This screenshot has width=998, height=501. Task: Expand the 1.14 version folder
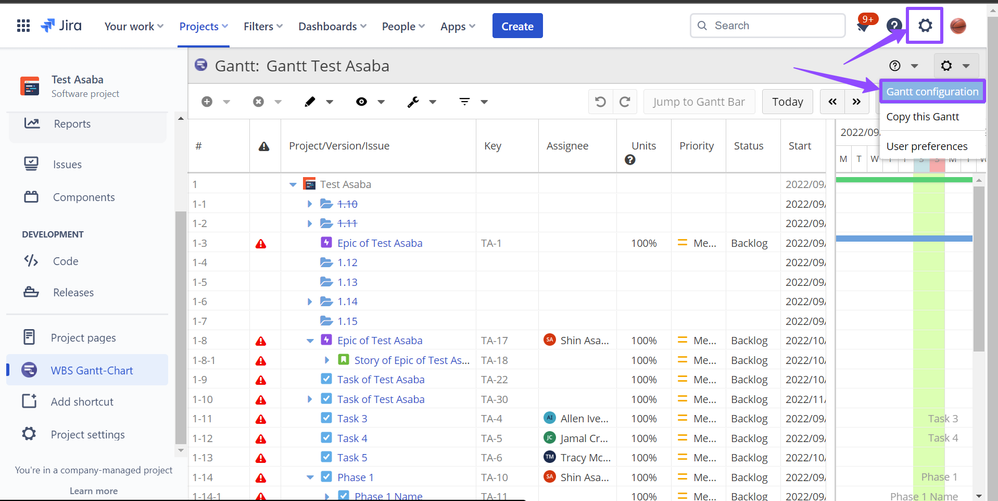310,301
